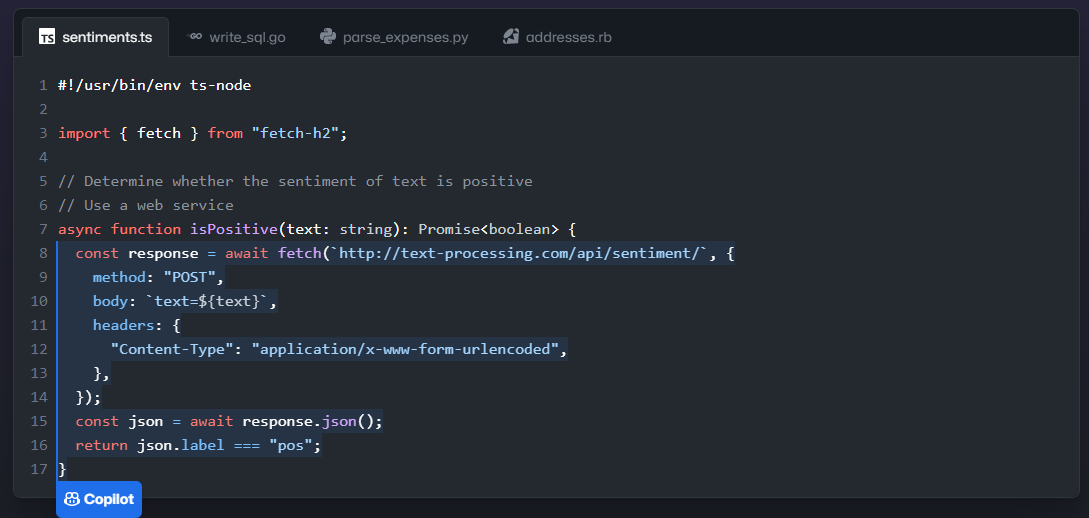
Task: Select the addresses.rb tab
Action: pyautogui.click(x=567, y=37)
